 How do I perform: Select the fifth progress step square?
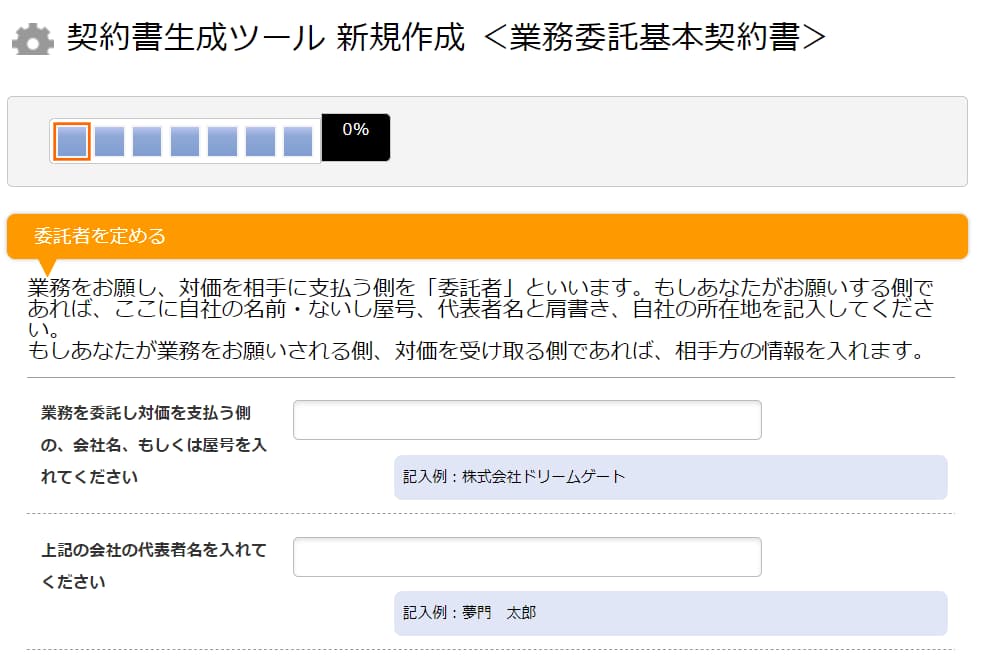pos(223,141)
